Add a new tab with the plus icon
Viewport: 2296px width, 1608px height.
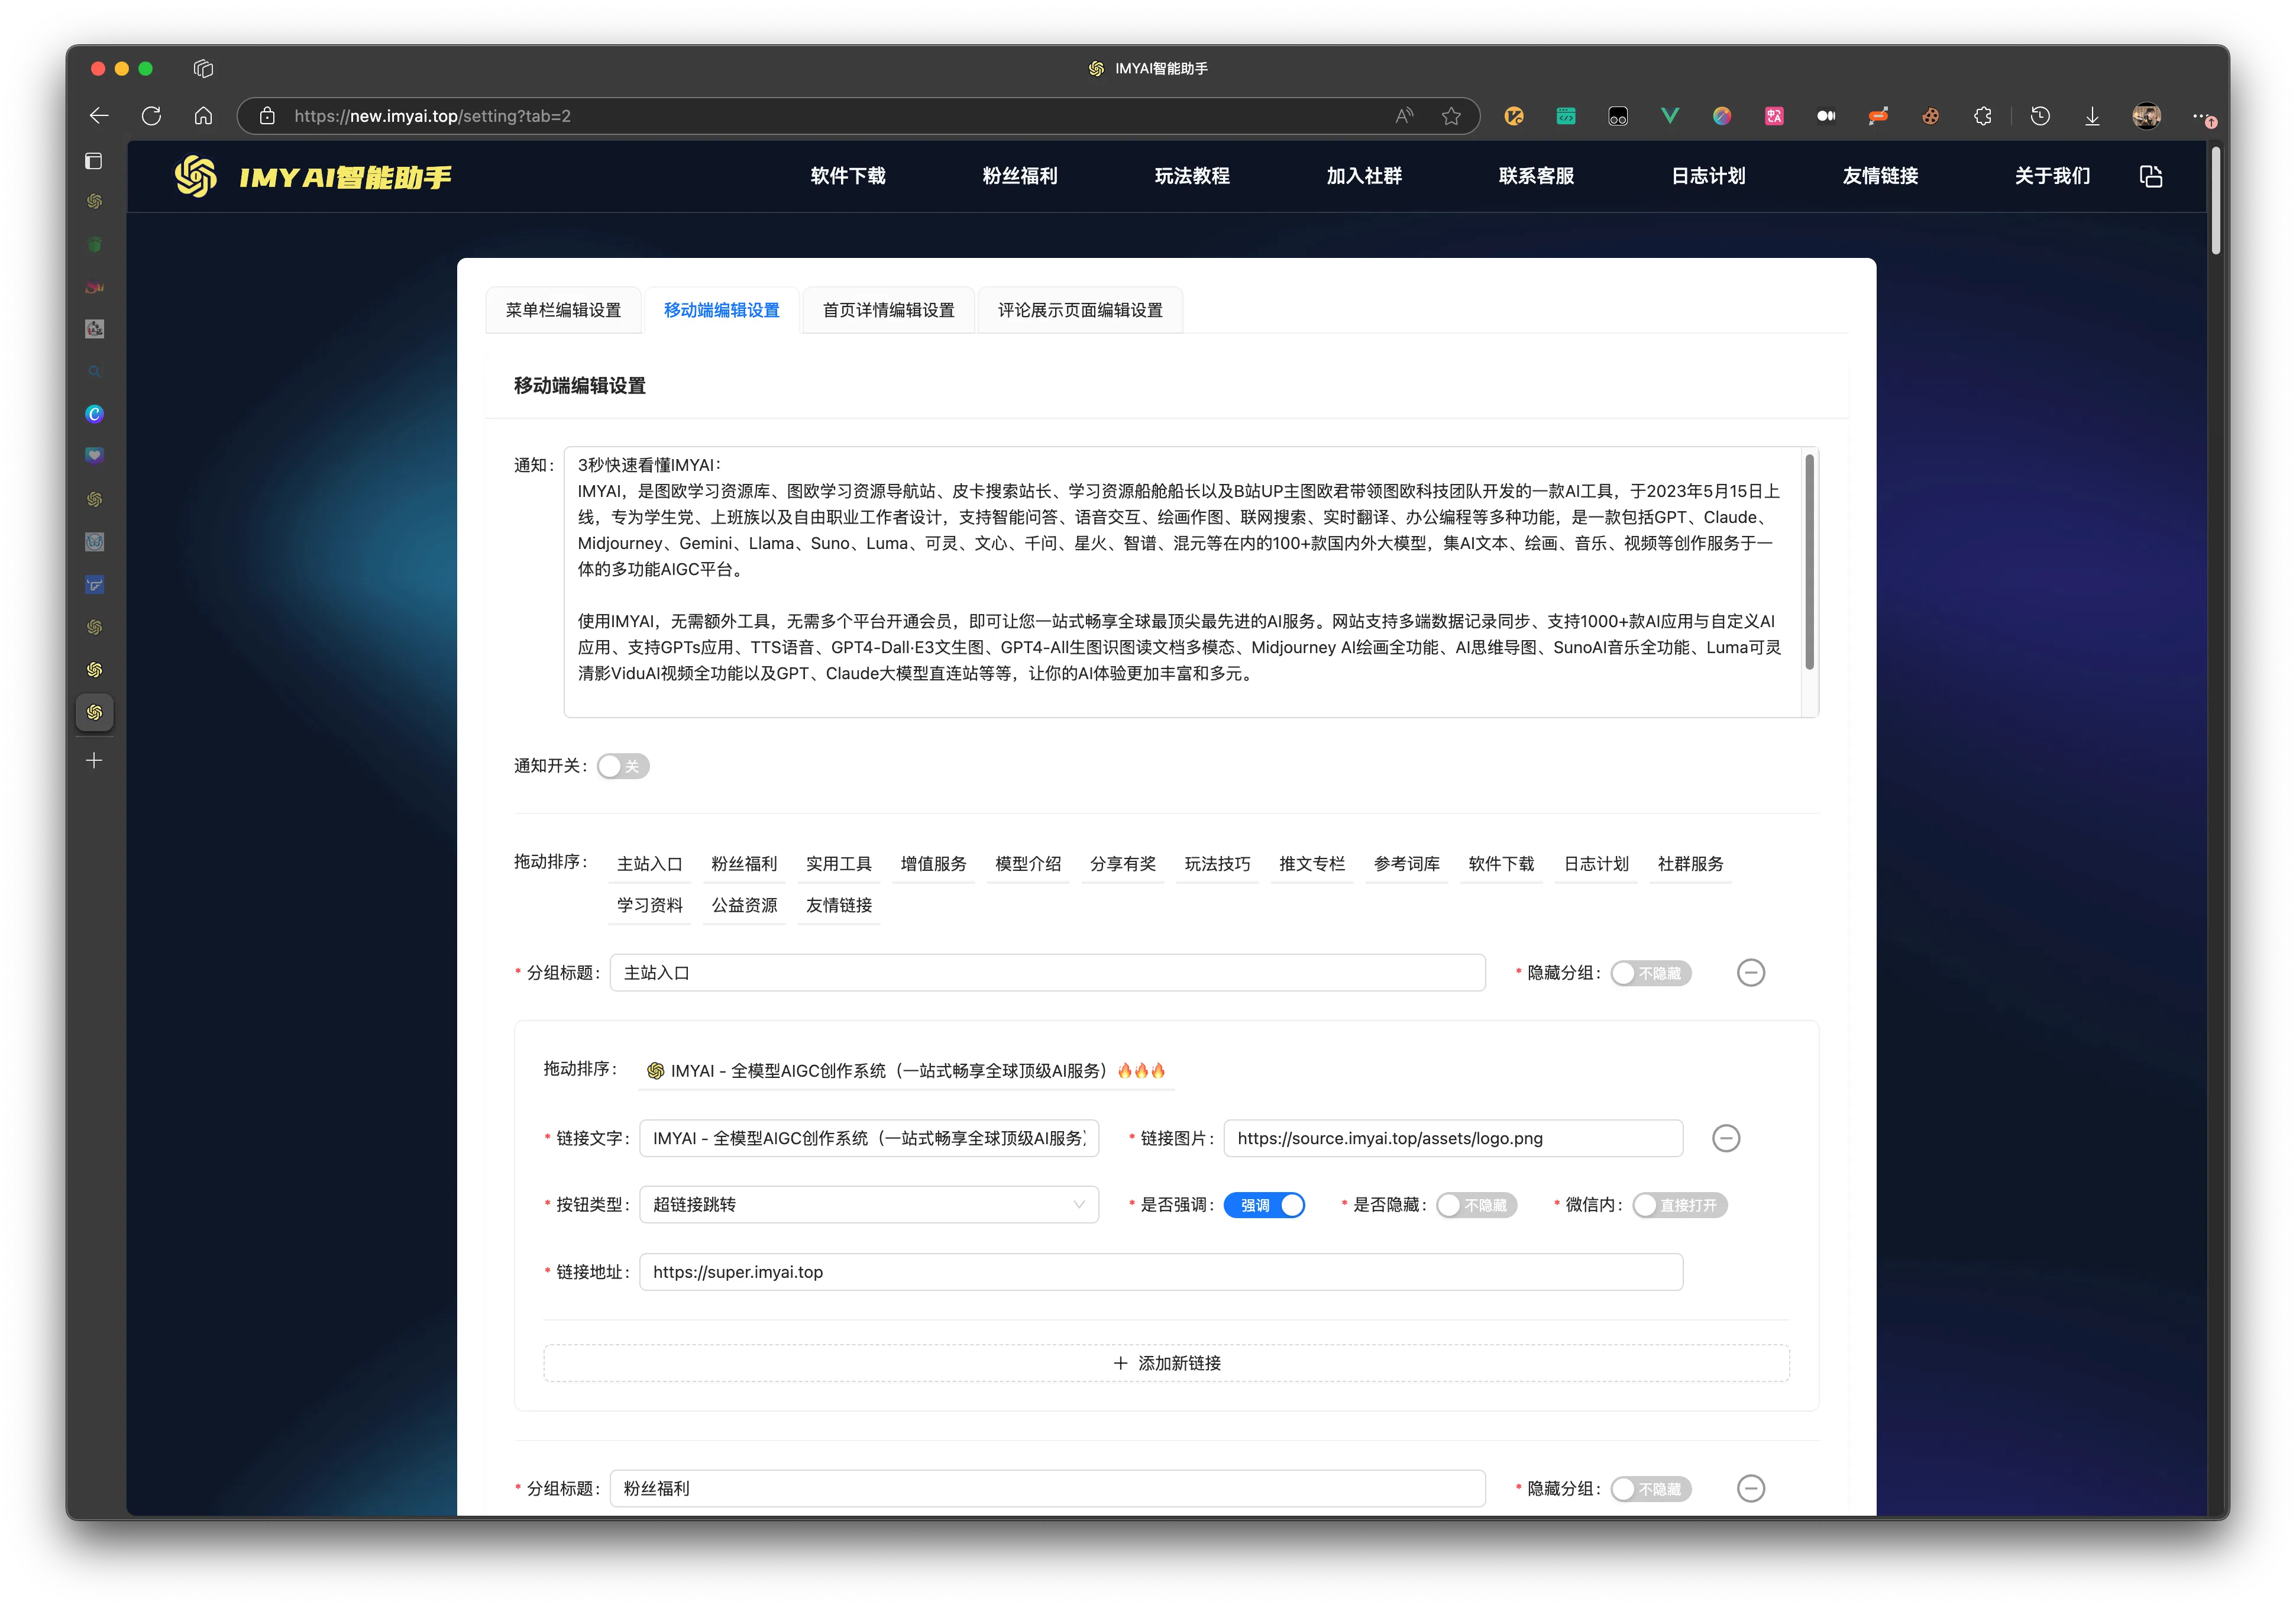click(x=94, y=761)
